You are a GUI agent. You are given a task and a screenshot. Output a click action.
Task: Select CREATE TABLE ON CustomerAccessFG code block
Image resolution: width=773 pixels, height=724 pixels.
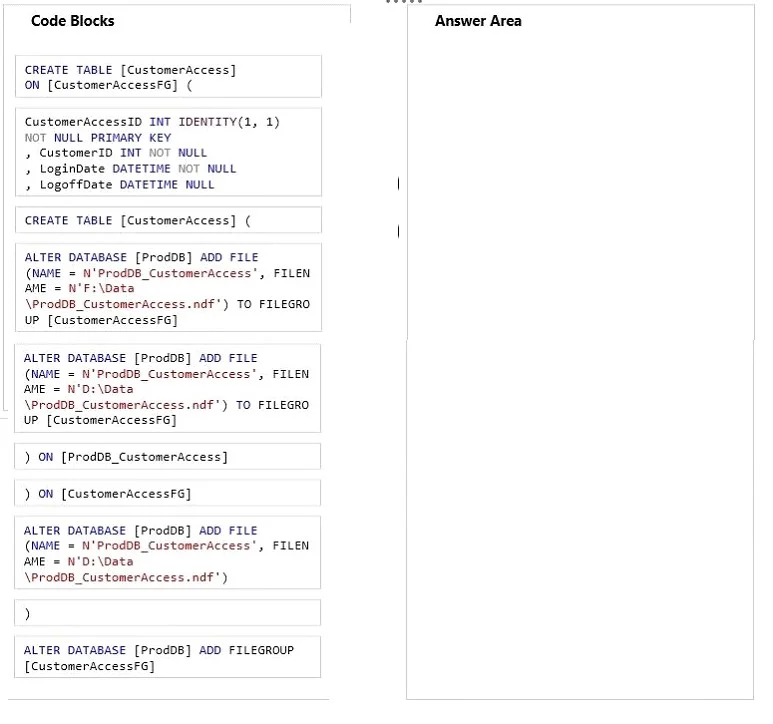[x=168, y=76]
